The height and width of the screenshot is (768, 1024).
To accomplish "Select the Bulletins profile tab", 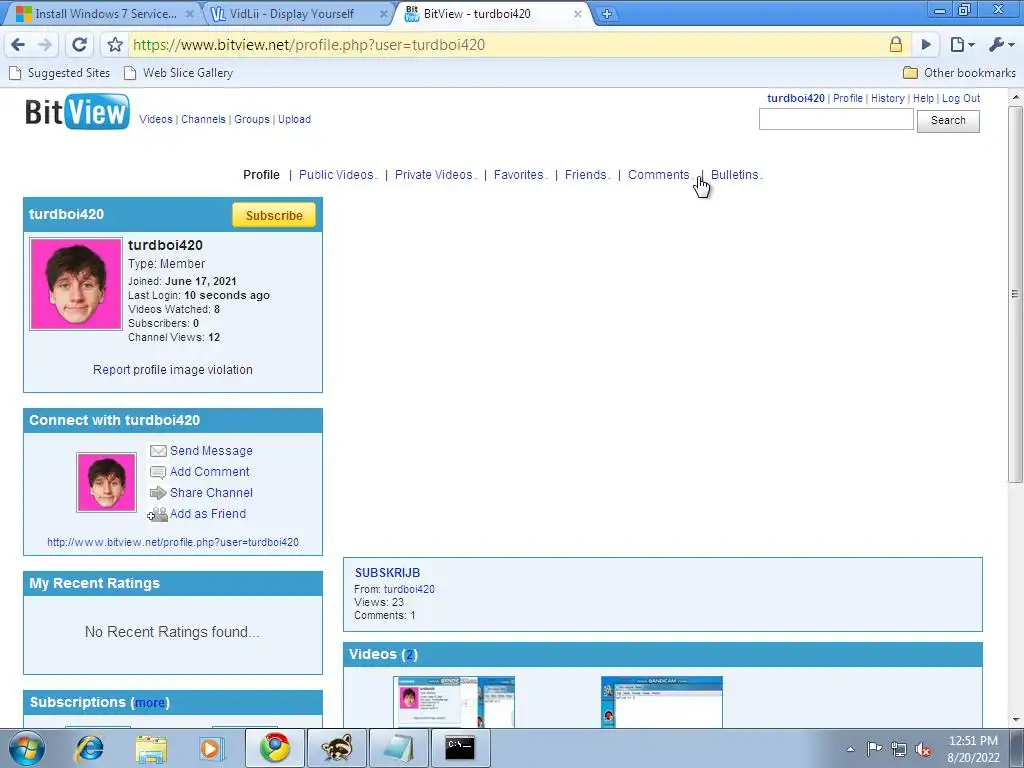I will pyautogui.click(x=735, y=175).
